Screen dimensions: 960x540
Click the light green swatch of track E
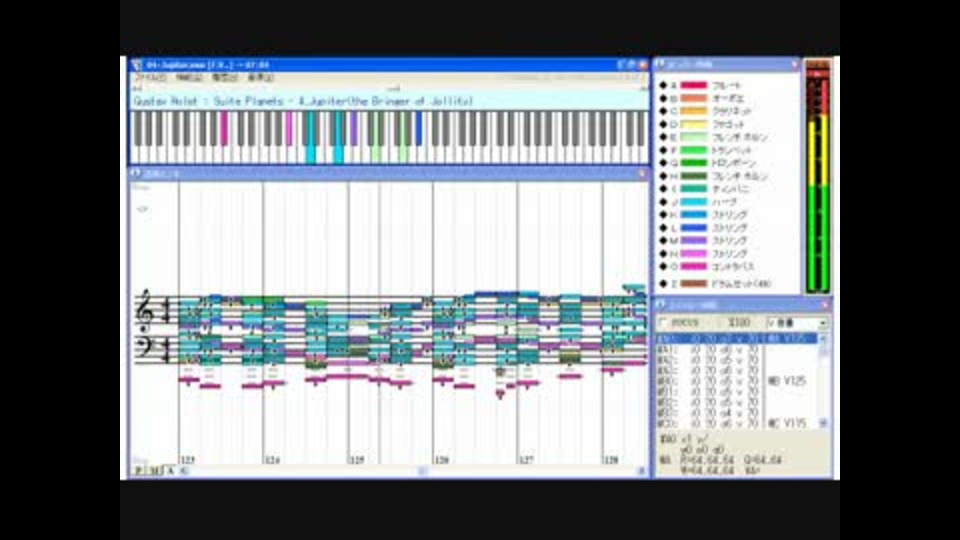click(x=694, y=137)
